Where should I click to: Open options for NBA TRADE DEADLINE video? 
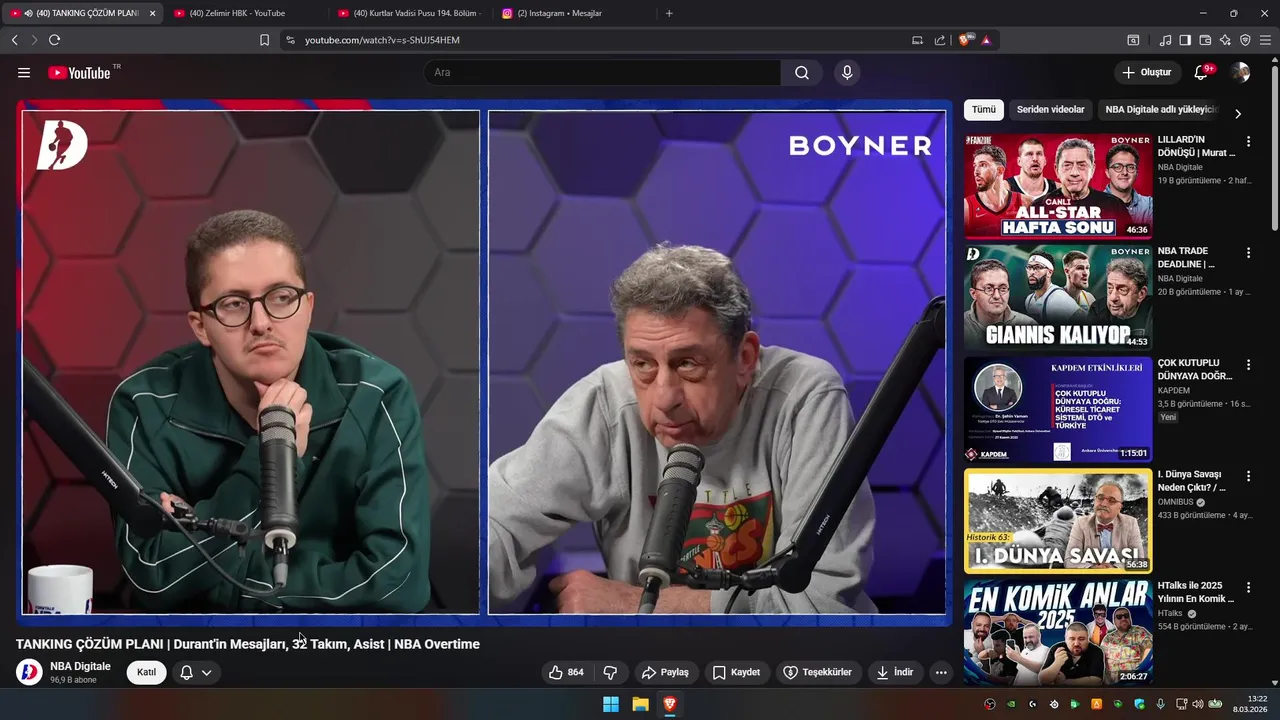point(1248,253)
